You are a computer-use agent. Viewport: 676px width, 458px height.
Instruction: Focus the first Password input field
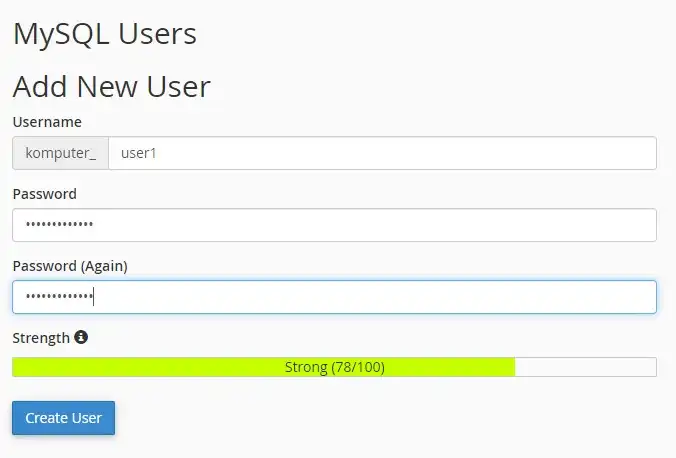pos(335,225)
